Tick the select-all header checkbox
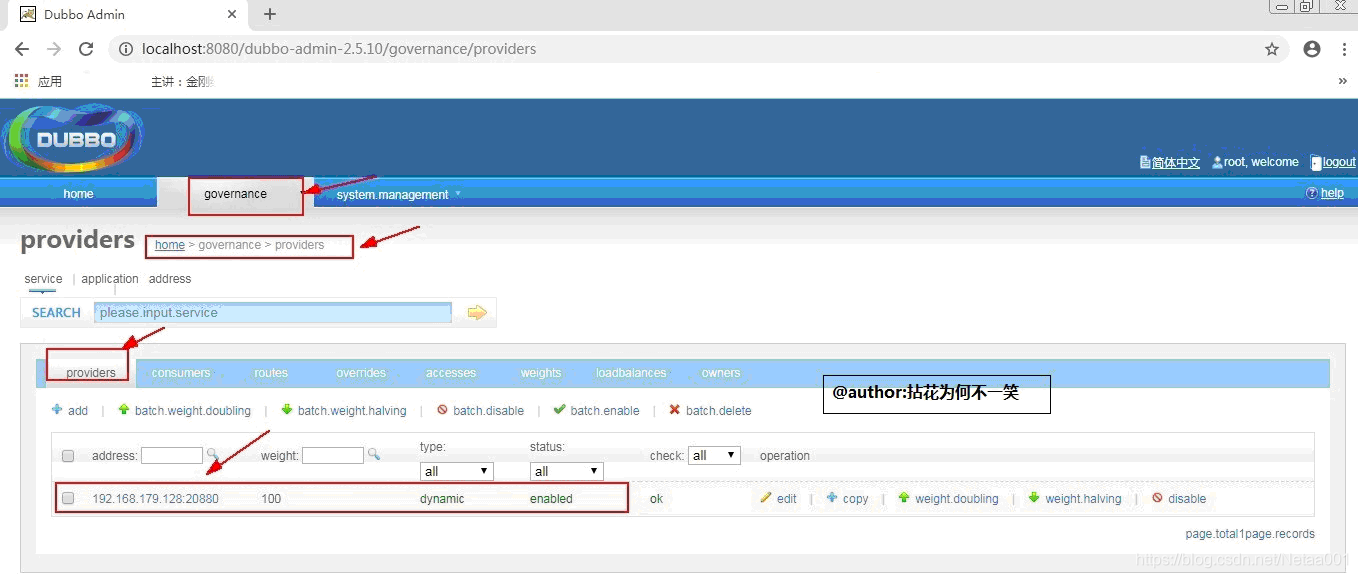1358x578 pixels. [68, 456]
